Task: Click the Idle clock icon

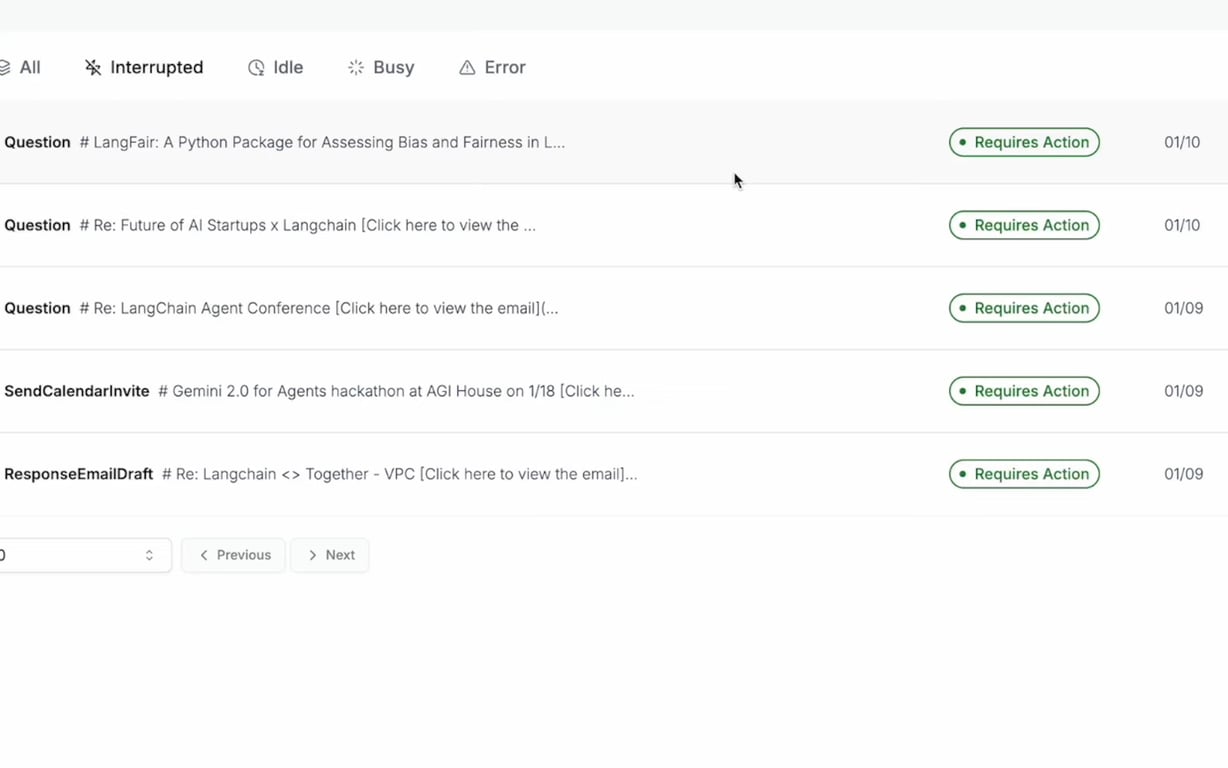Action: 256,67
